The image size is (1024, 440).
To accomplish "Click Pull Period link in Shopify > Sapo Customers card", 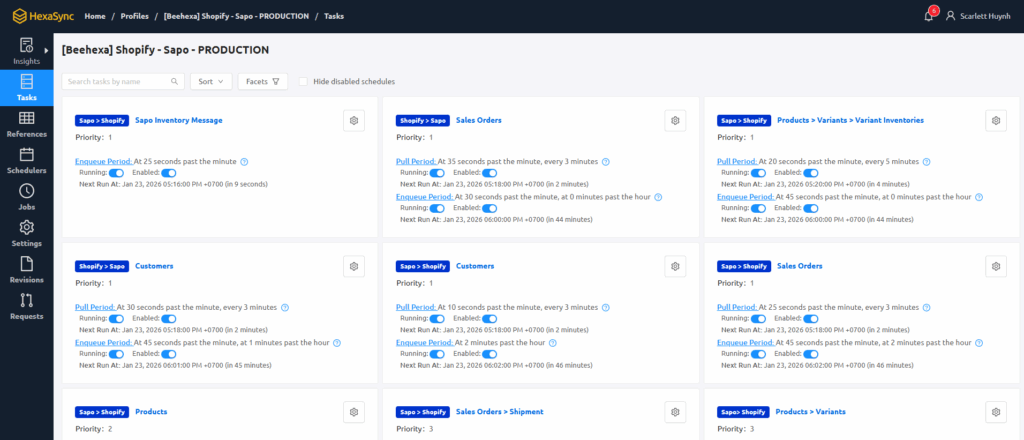I will coord(95,307).
